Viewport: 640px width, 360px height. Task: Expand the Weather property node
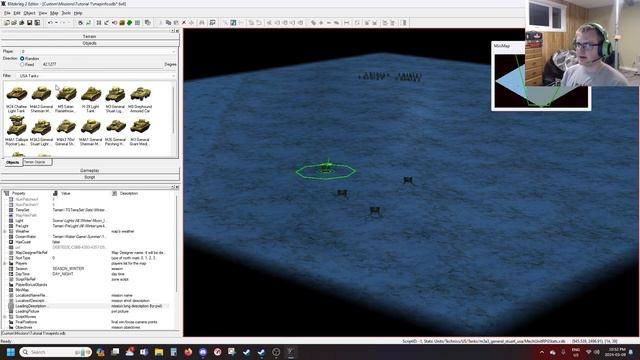[x=5, y=231]
